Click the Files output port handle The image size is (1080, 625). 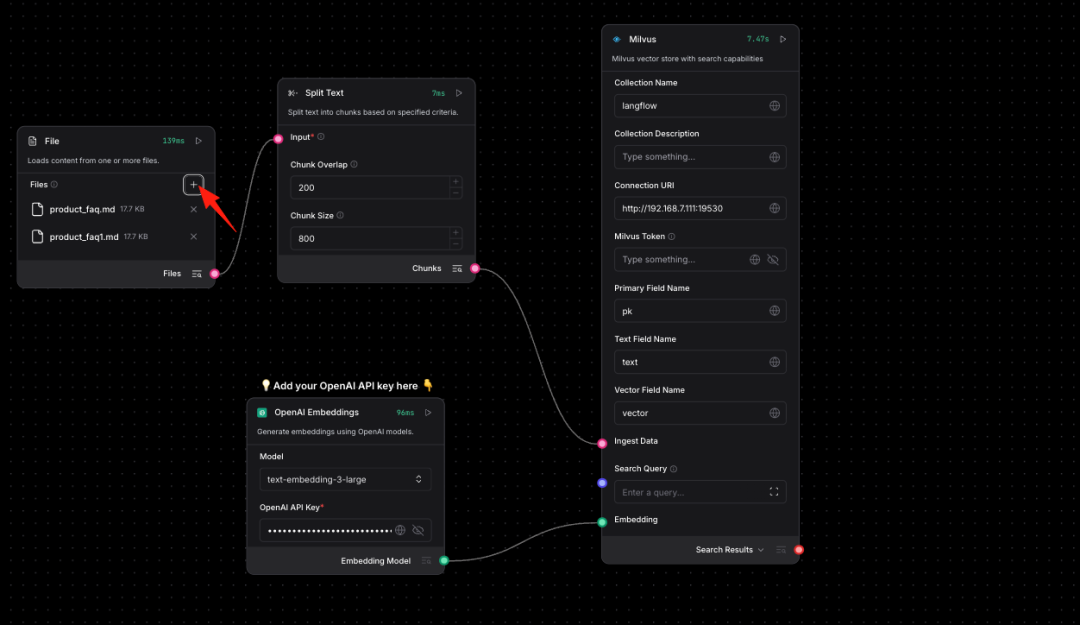215,274
